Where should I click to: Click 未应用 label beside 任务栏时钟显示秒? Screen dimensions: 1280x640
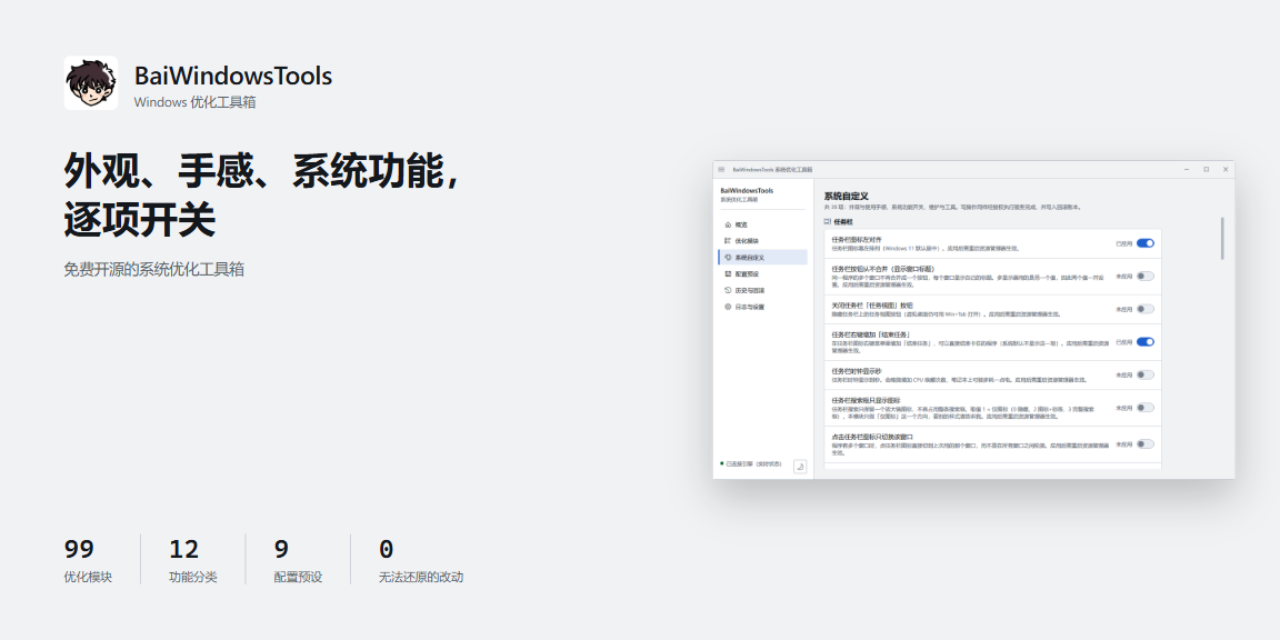(1124, 375)
